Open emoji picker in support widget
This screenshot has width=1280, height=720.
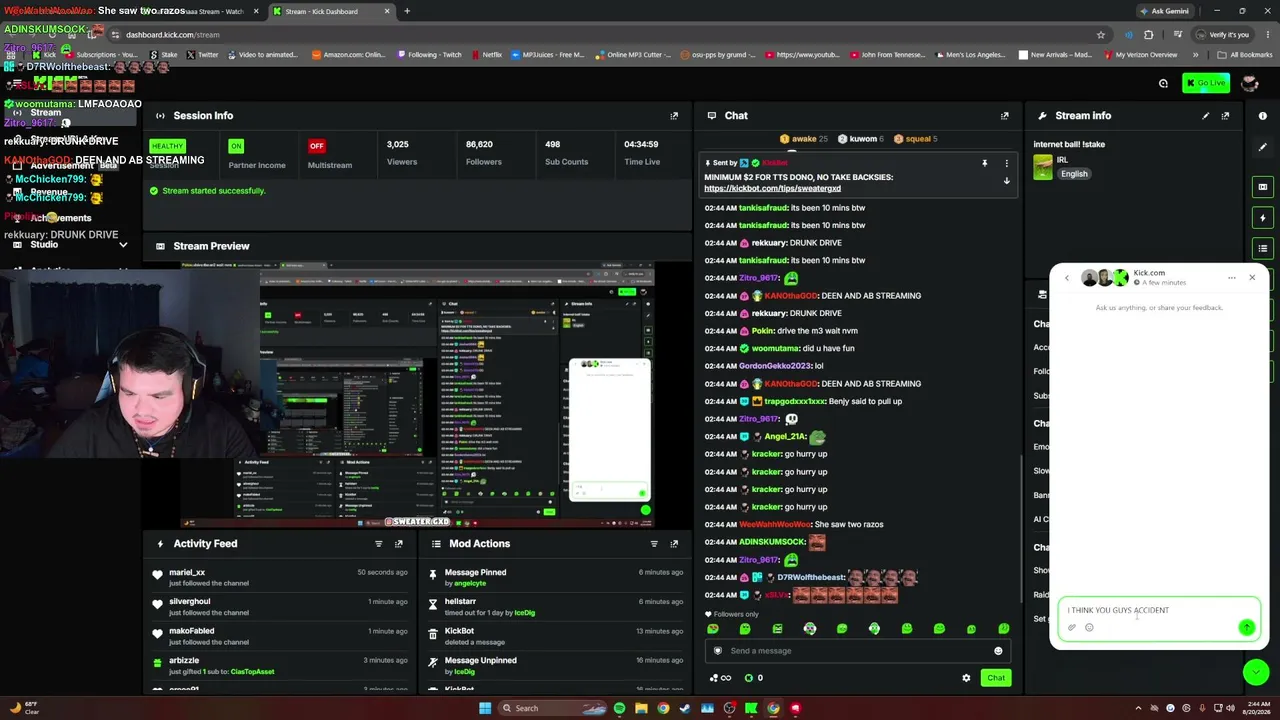point(1089,628)
